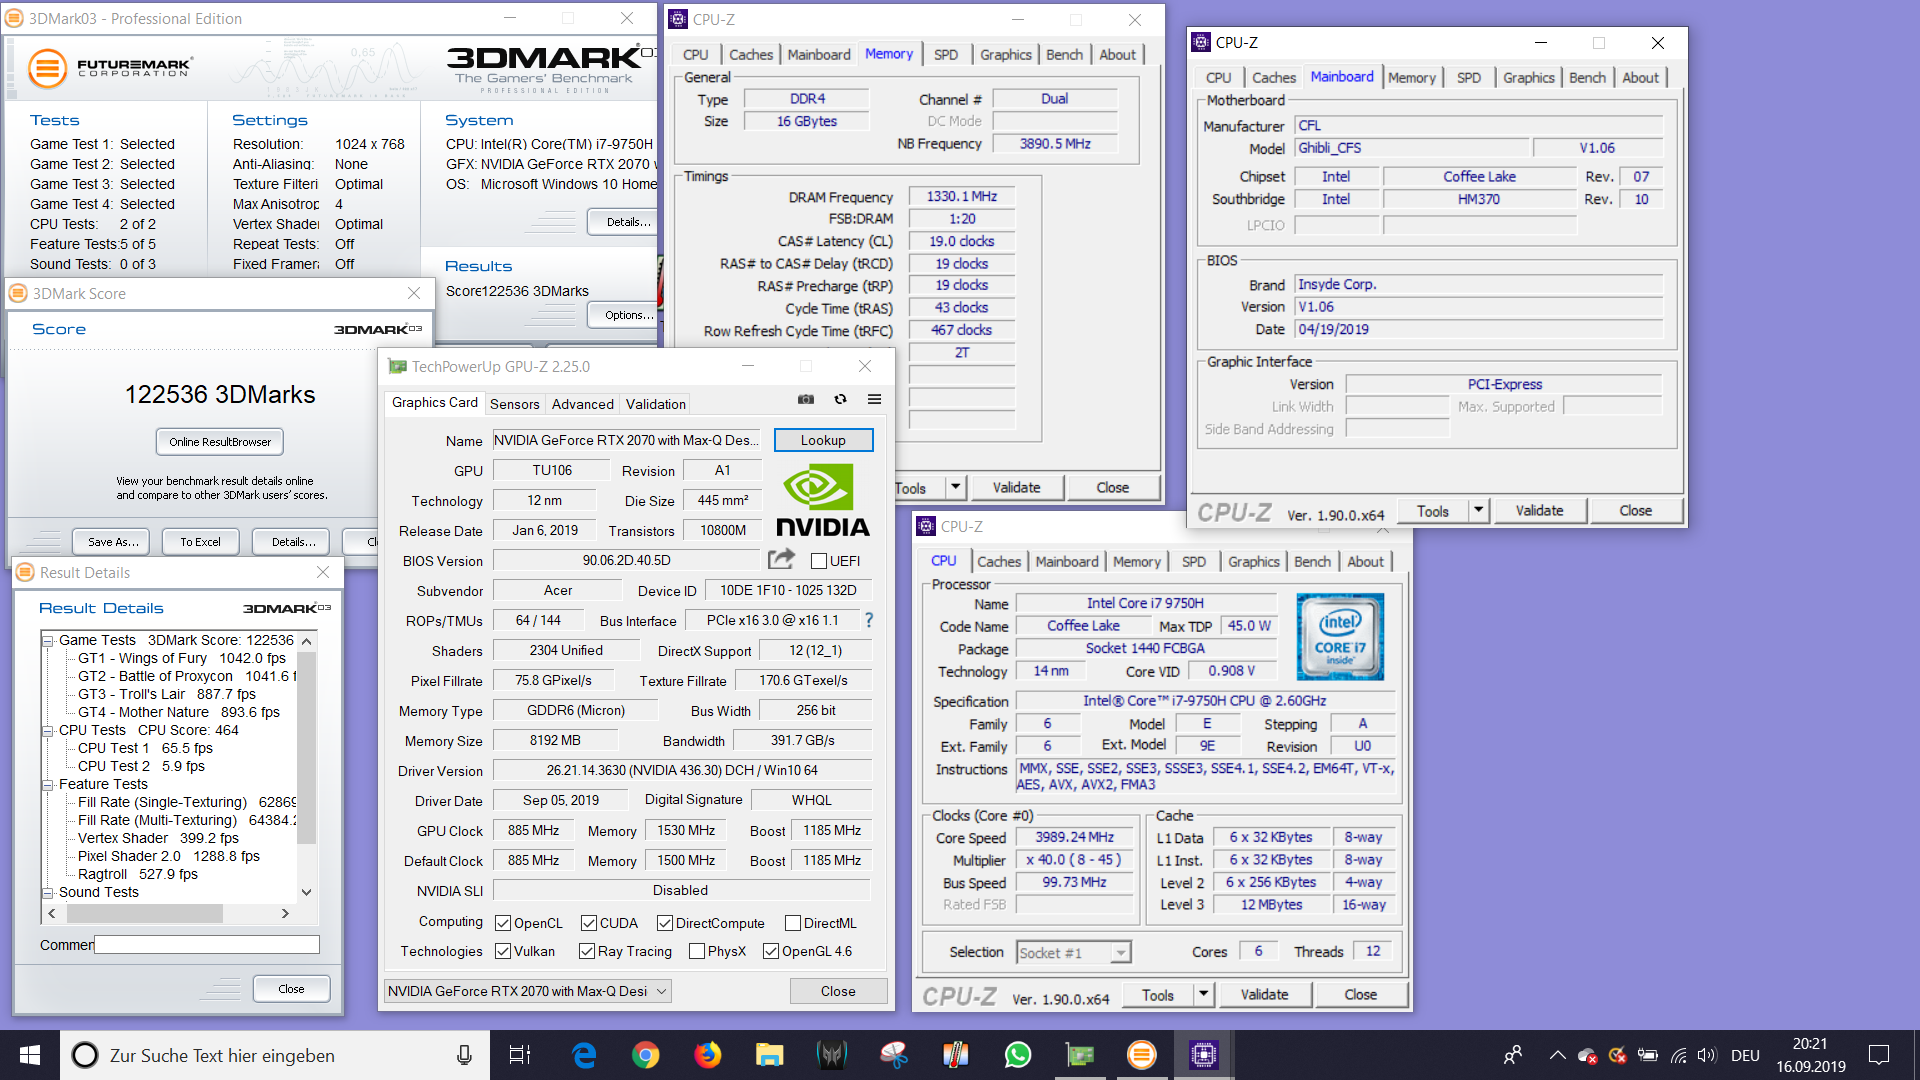The height and width of the screenshot is (1080, 1920).
Task: Open the Tools dropdown arrow in CPU-Z Mainboard window
Action: point(1478,510)
